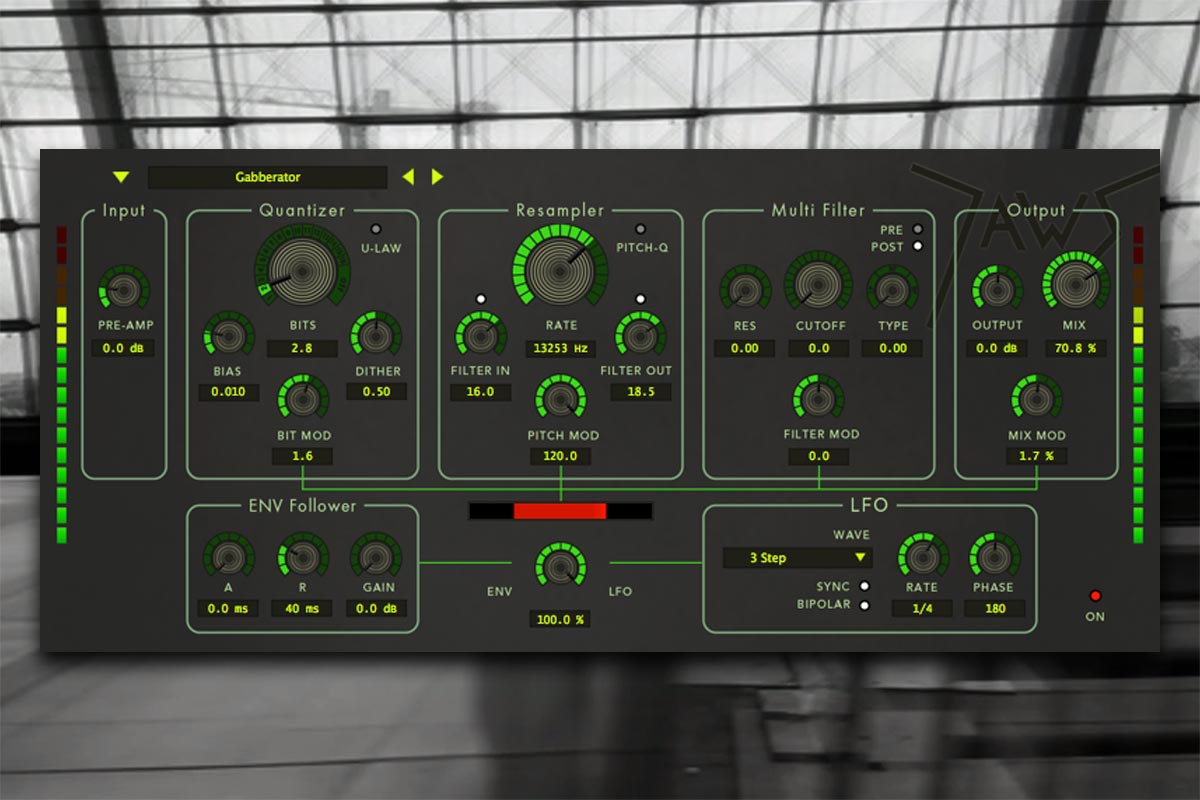1200x800 pixels.
Task: Click the PITCH MOD value 120.0
Action: click(x=560, y=456)
